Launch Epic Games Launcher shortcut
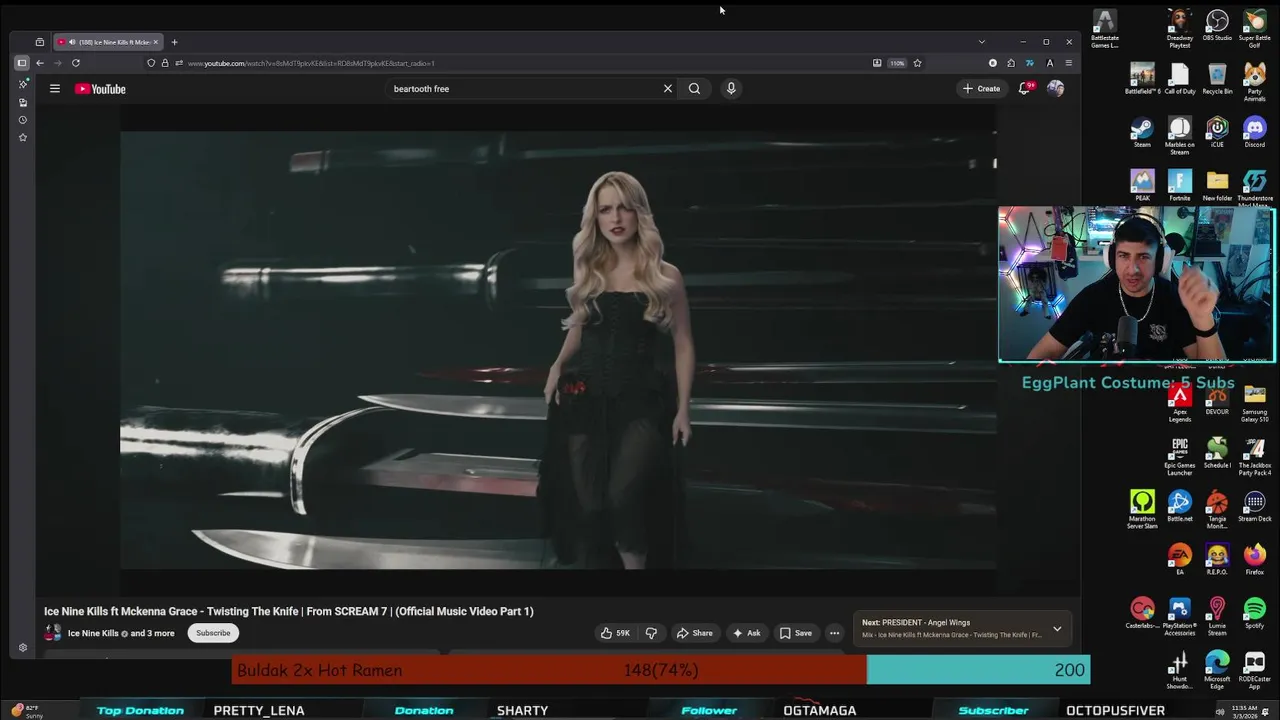The height and width of the screenshot is (720, 1280). pyautogui.click(x=1180, y=457)
